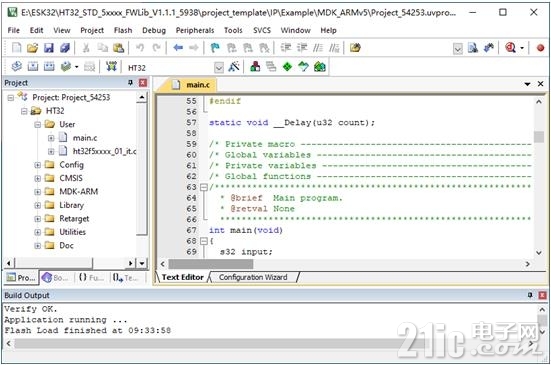The image size is (551, 365).
Task: Pin the Build Output panel
Action: [530, 295]
